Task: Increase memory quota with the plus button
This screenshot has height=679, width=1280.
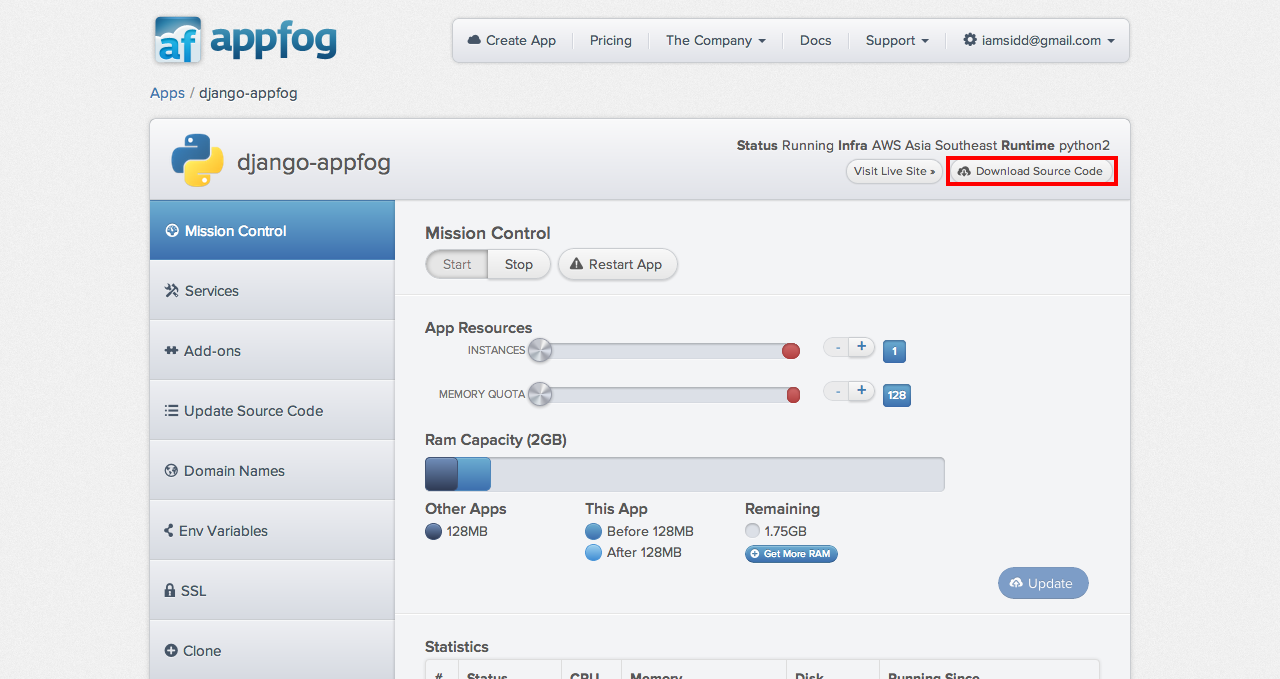Action: 862,391
